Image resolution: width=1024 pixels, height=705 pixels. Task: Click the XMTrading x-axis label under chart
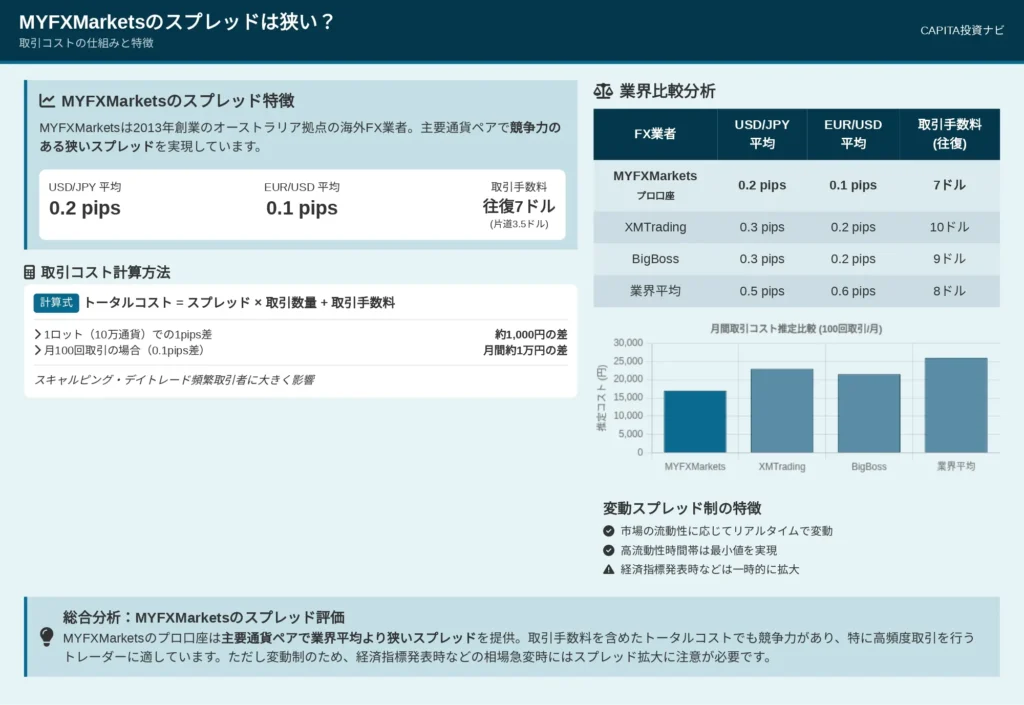pos(782,467)
